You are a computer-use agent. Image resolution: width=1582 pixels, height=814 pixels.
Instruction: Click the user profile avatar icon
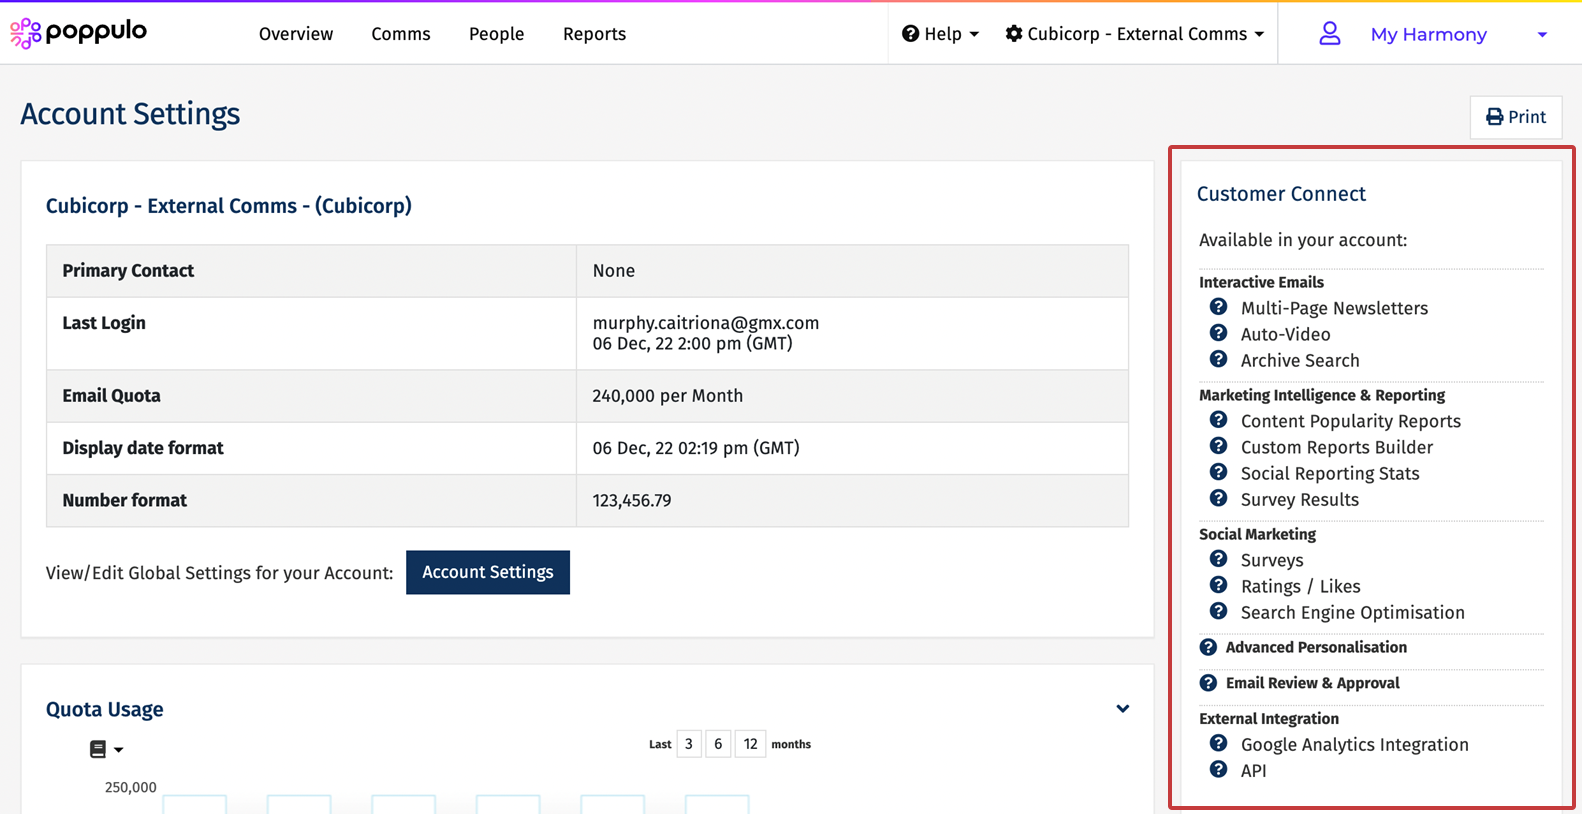point(1329,34)
